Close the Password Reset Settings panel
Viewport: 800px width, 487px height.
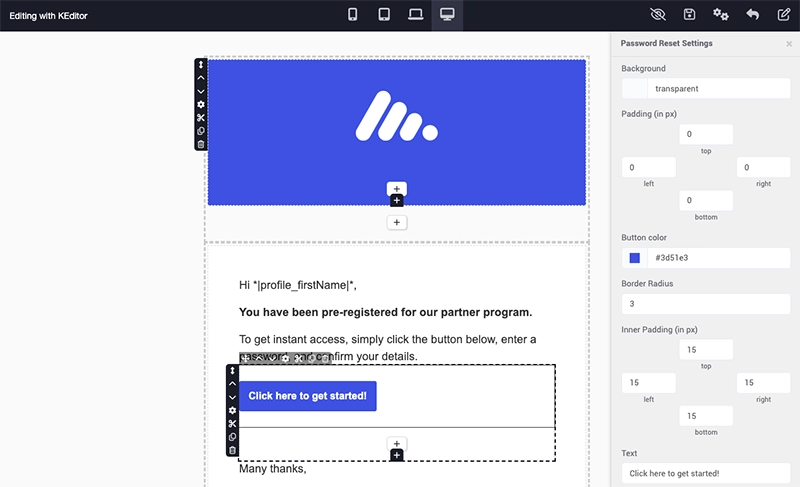(x=789, y=44)
